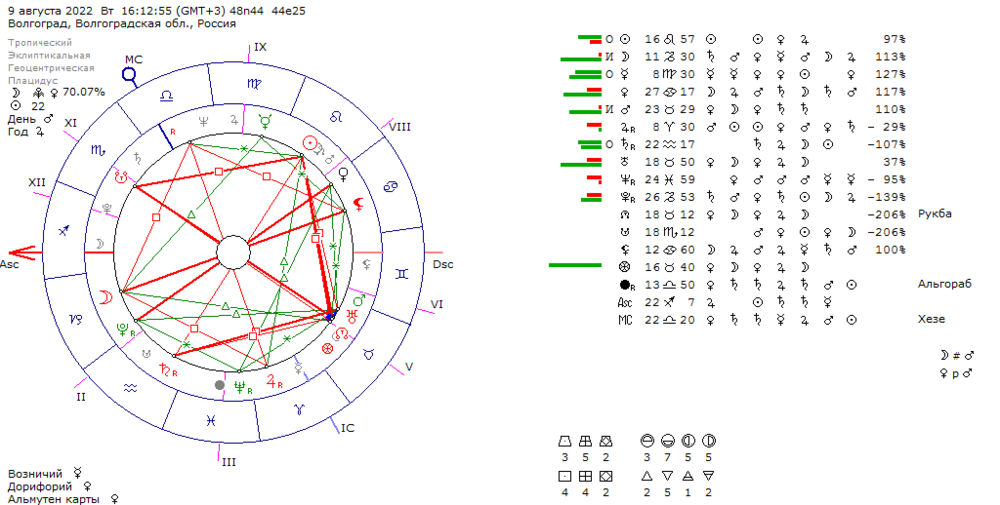The height and width of the screenshot is (505, 1000).
Task: Click the red Black Moon Lilith symbol
Action: coord(360,204)
